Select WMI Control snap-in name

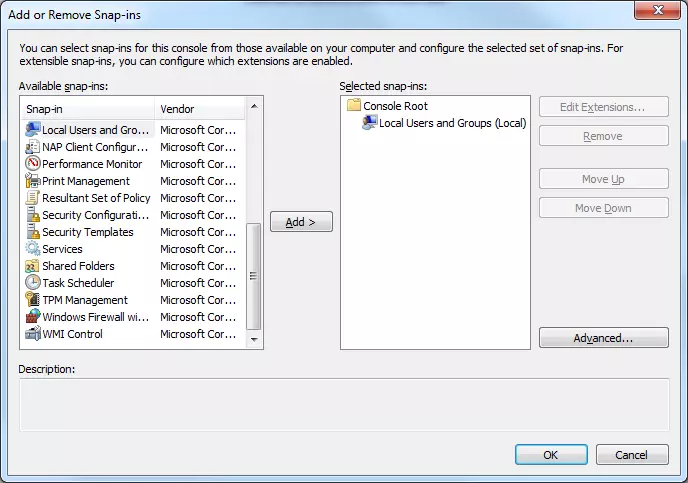pyautogui.click(x=72, y=334)
